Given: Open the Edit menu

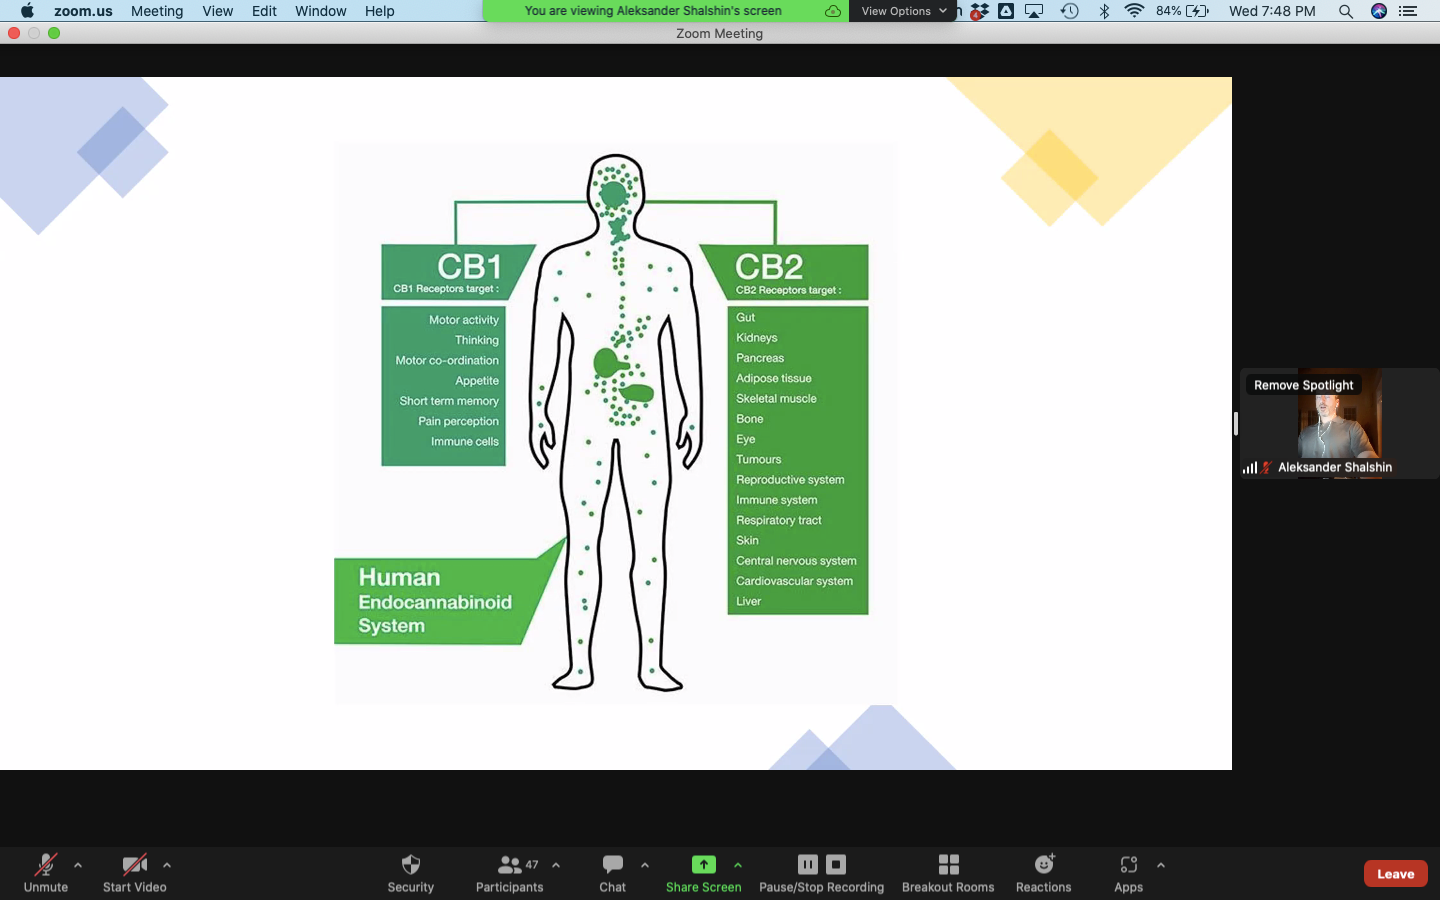Looking at the screenshot, I should click(x=264, y=11).
